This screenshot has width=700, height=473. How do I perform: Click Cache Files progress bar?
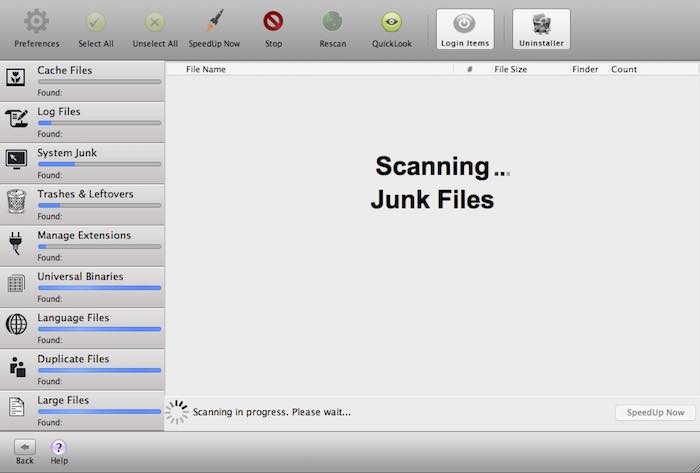tap(100, 82)
